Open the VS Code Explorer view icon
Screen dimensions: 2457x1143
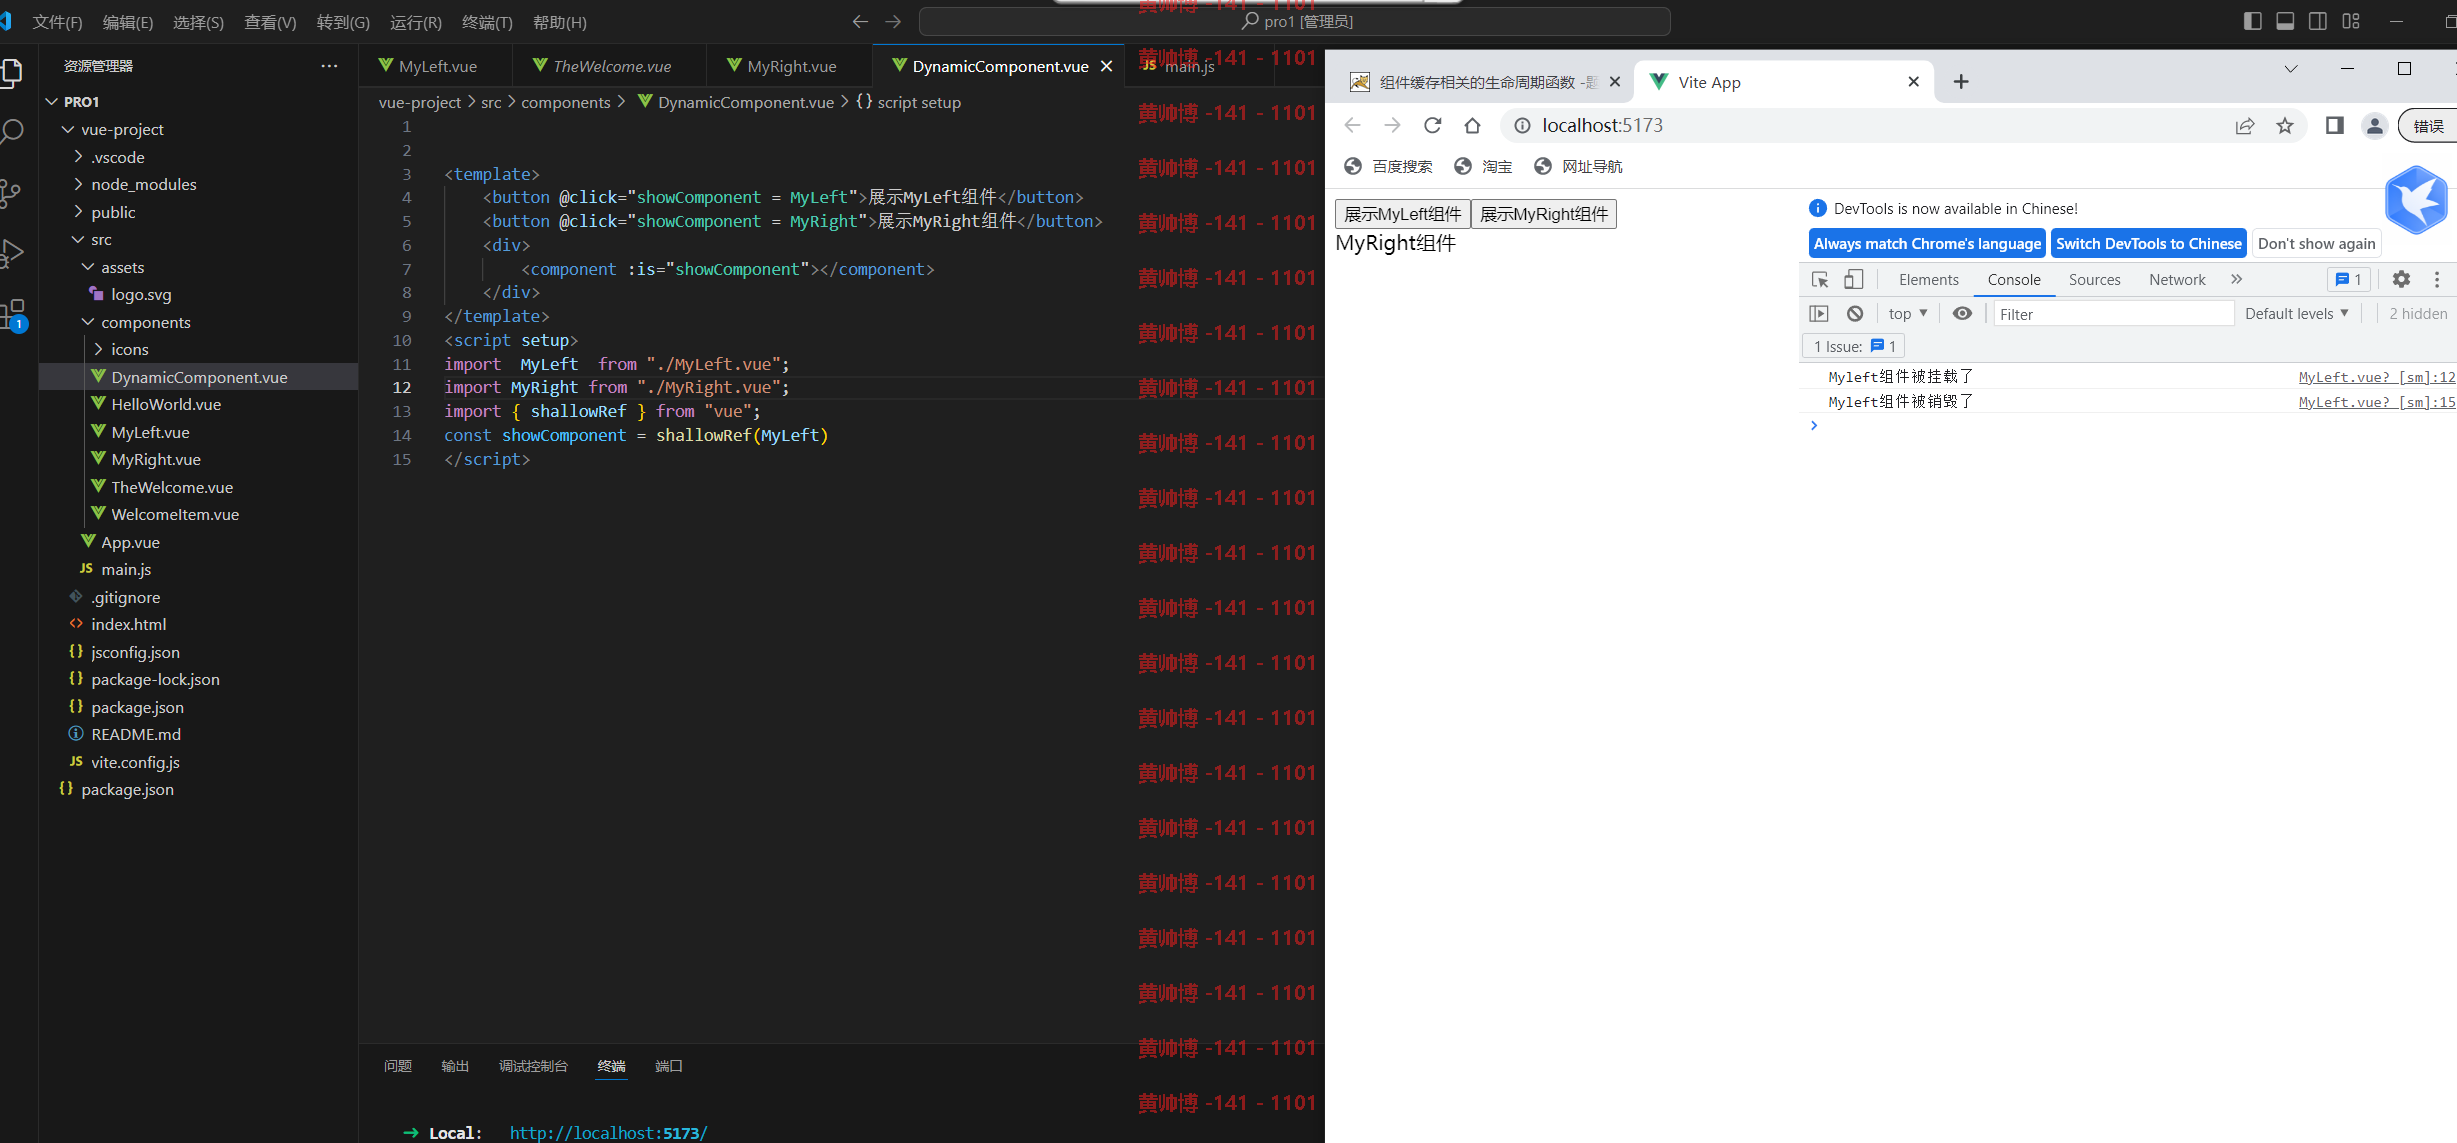[x=11, y=72]
